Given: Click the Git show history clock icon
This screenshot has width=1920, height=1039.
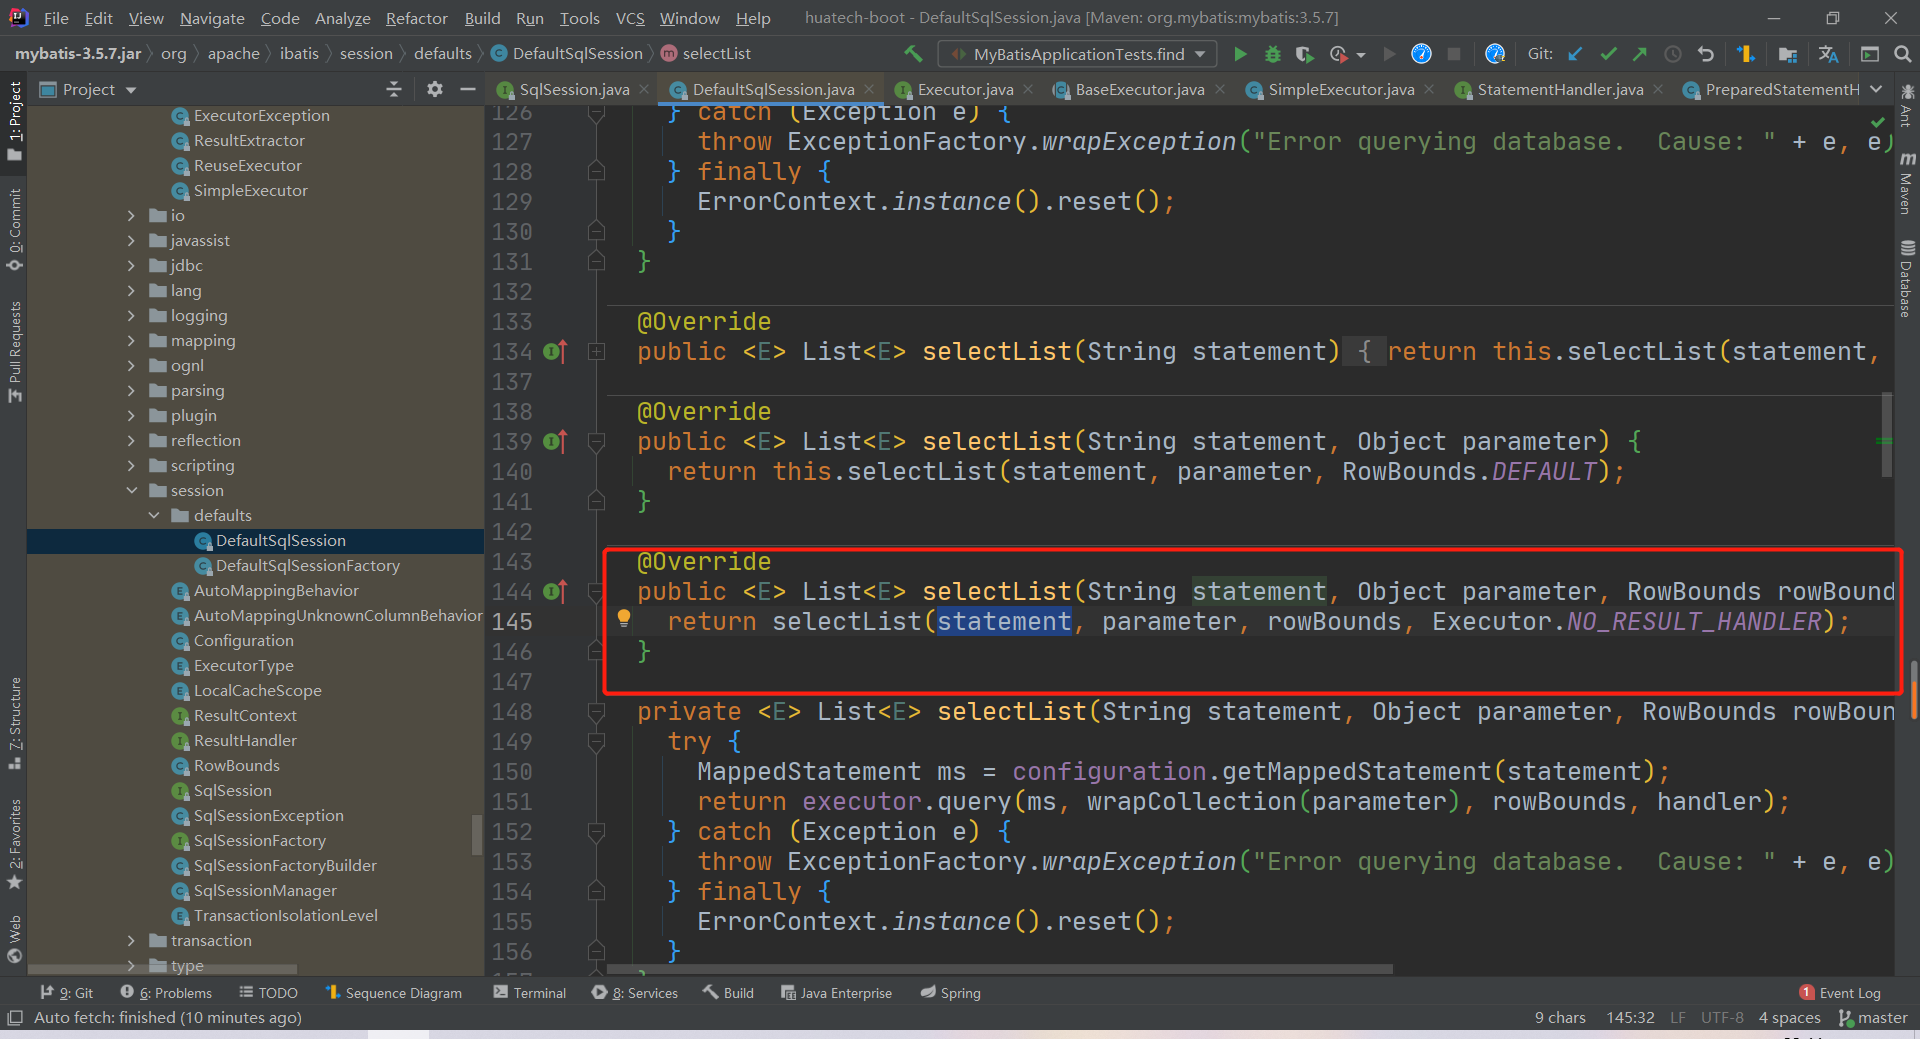Looking at the screenshot, I should click(x=1673, y=54).
